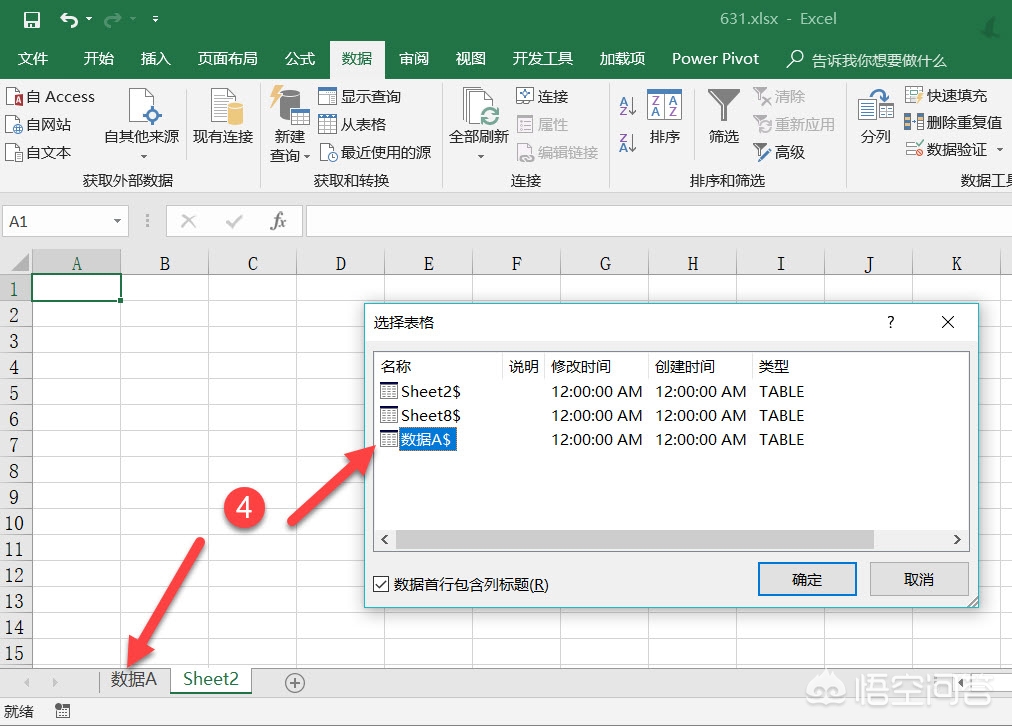Expand New Query (新建查询) dropdown
Image resolution: width=1012 pixels, height=726 pixels.
307,157
